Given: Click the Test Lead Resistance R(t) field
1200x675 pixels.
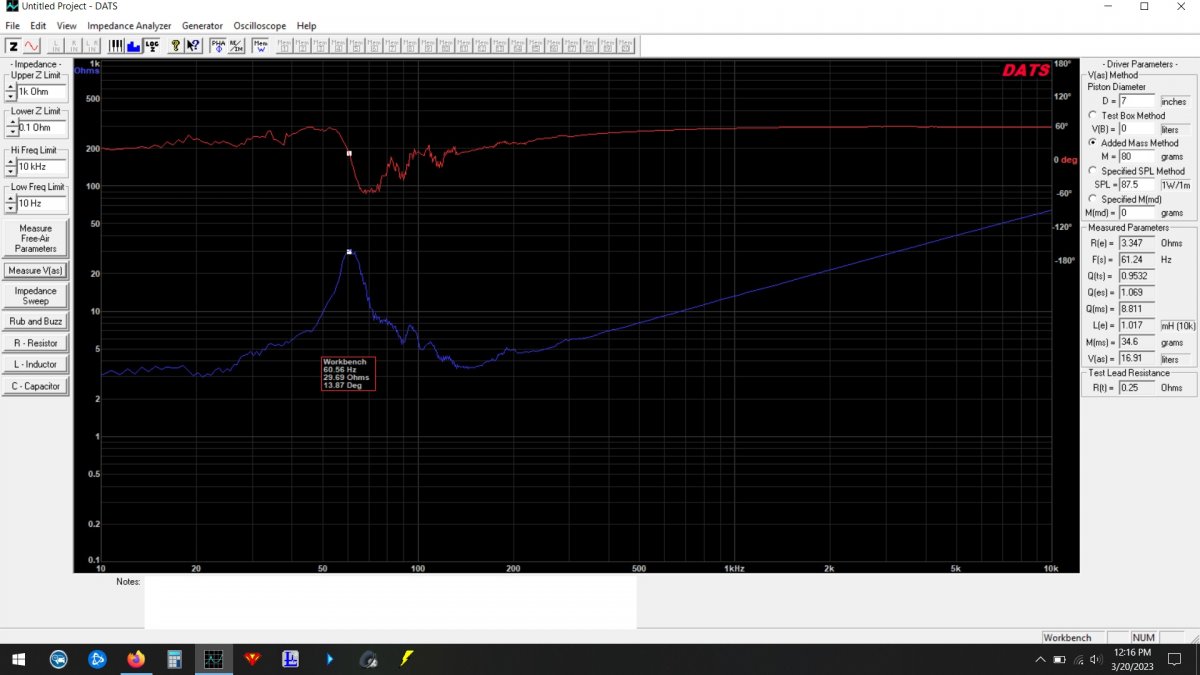Looking at the screenshot, I should coord(1137,388).
